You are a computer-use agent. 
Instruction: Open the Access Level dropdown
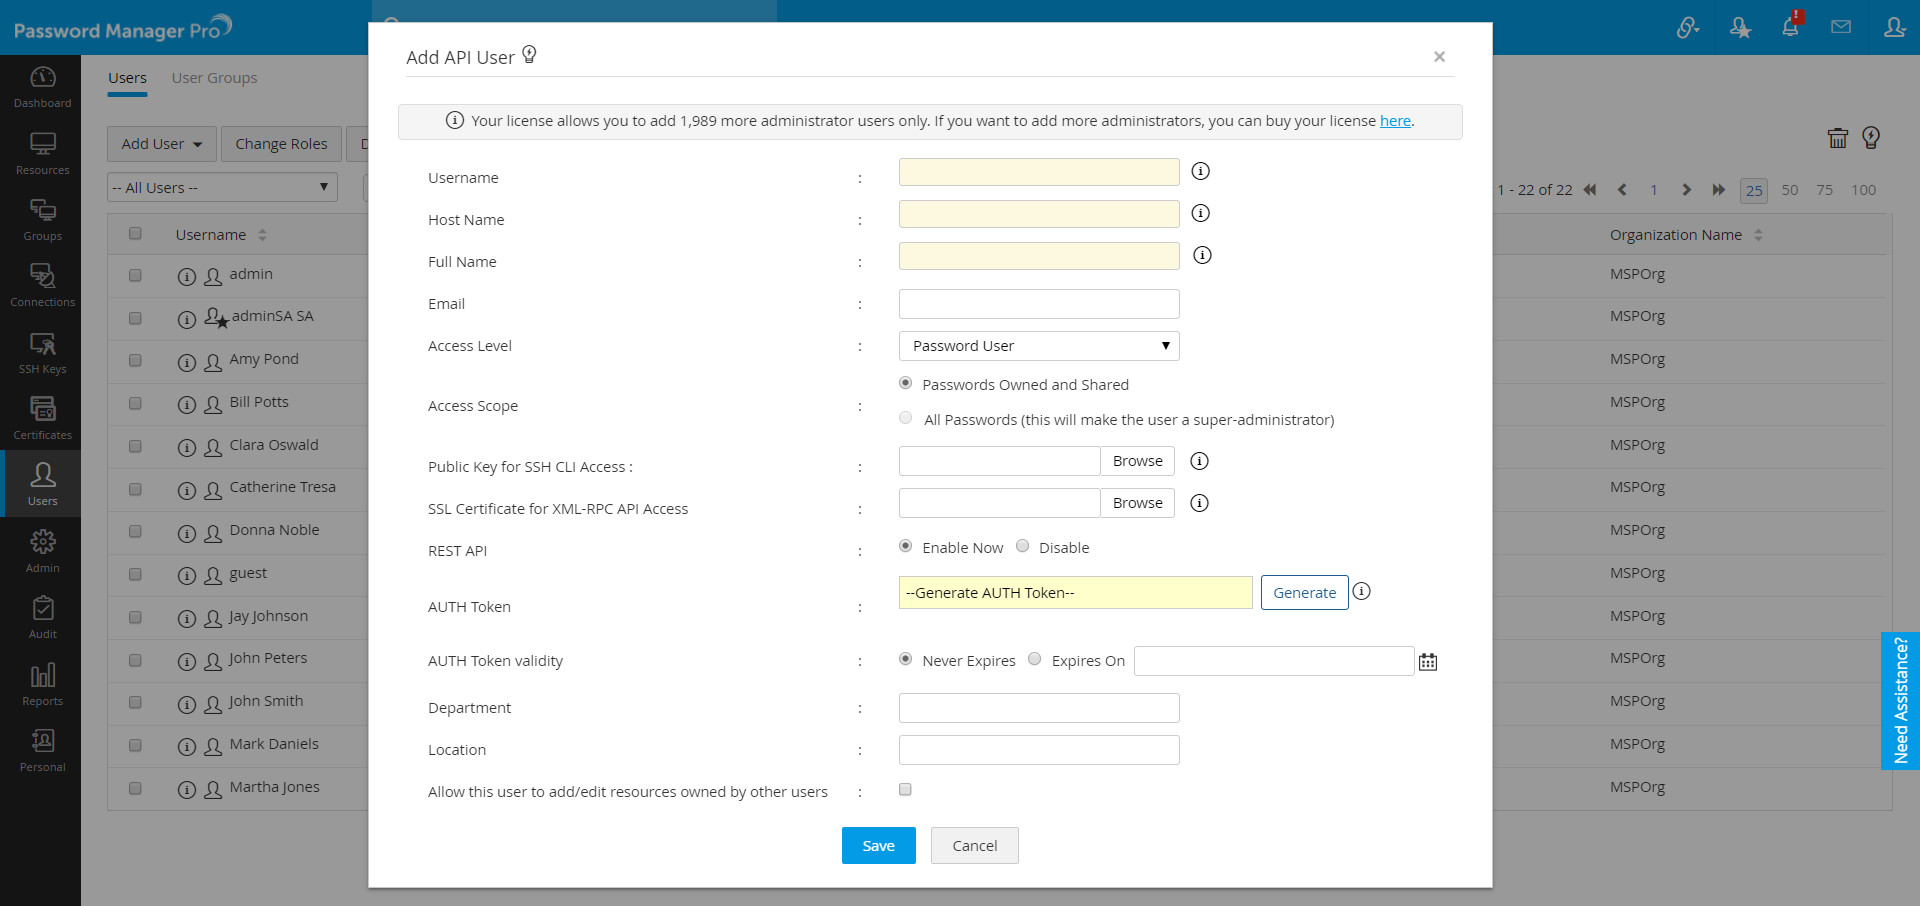[x=1039, y=346]
